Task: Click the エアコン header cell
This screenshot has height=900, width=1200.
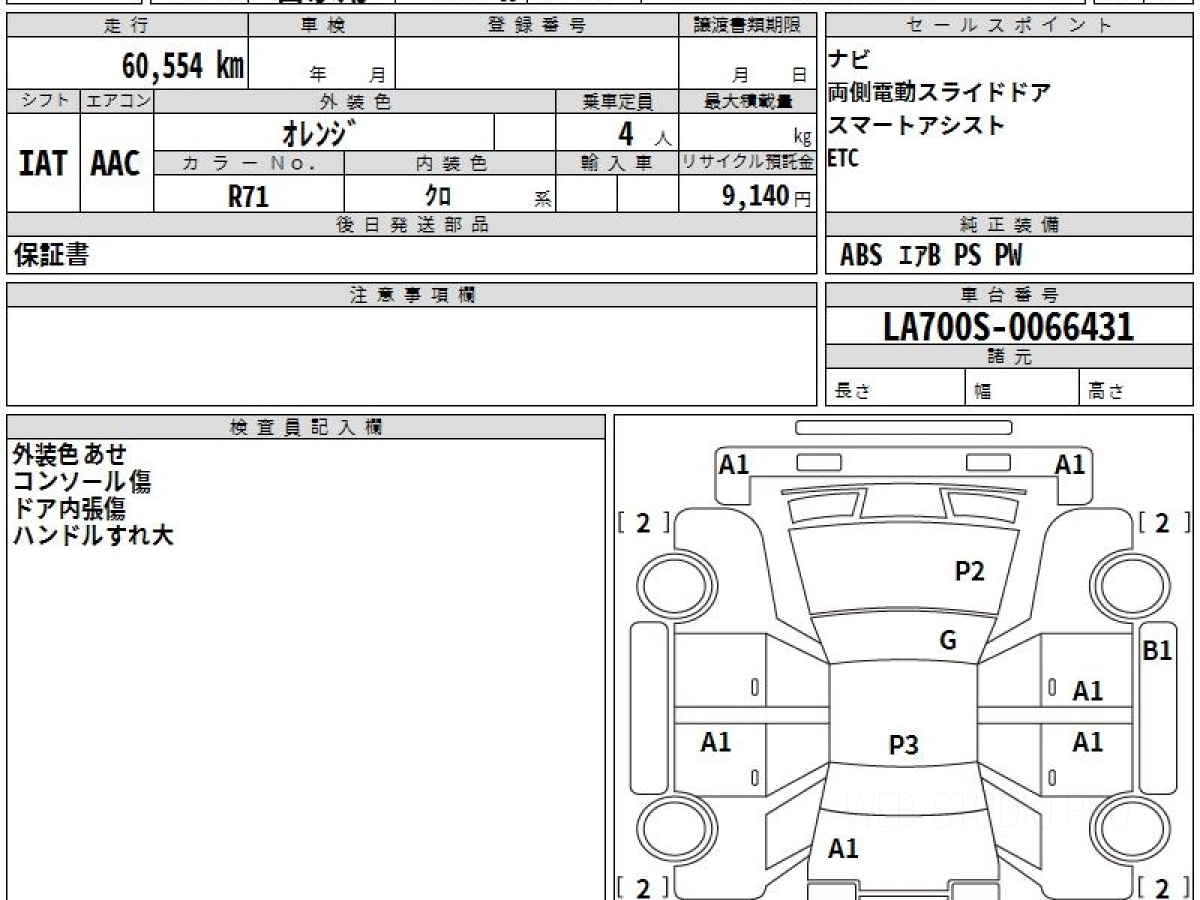Action: pyautogui.click(x=117, y=101)
